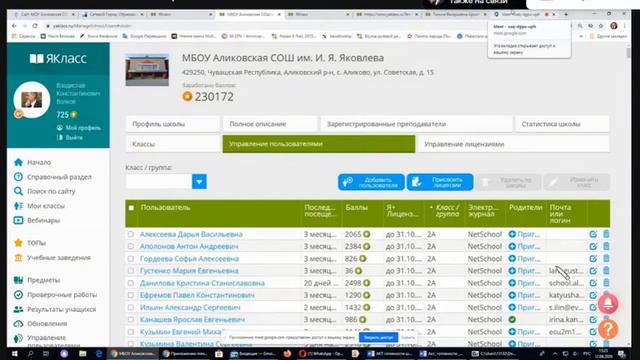This screenshot has width=640, height=360.
Task: Click the blue allow-access button in bottom notification
Action: pos(378,338)
